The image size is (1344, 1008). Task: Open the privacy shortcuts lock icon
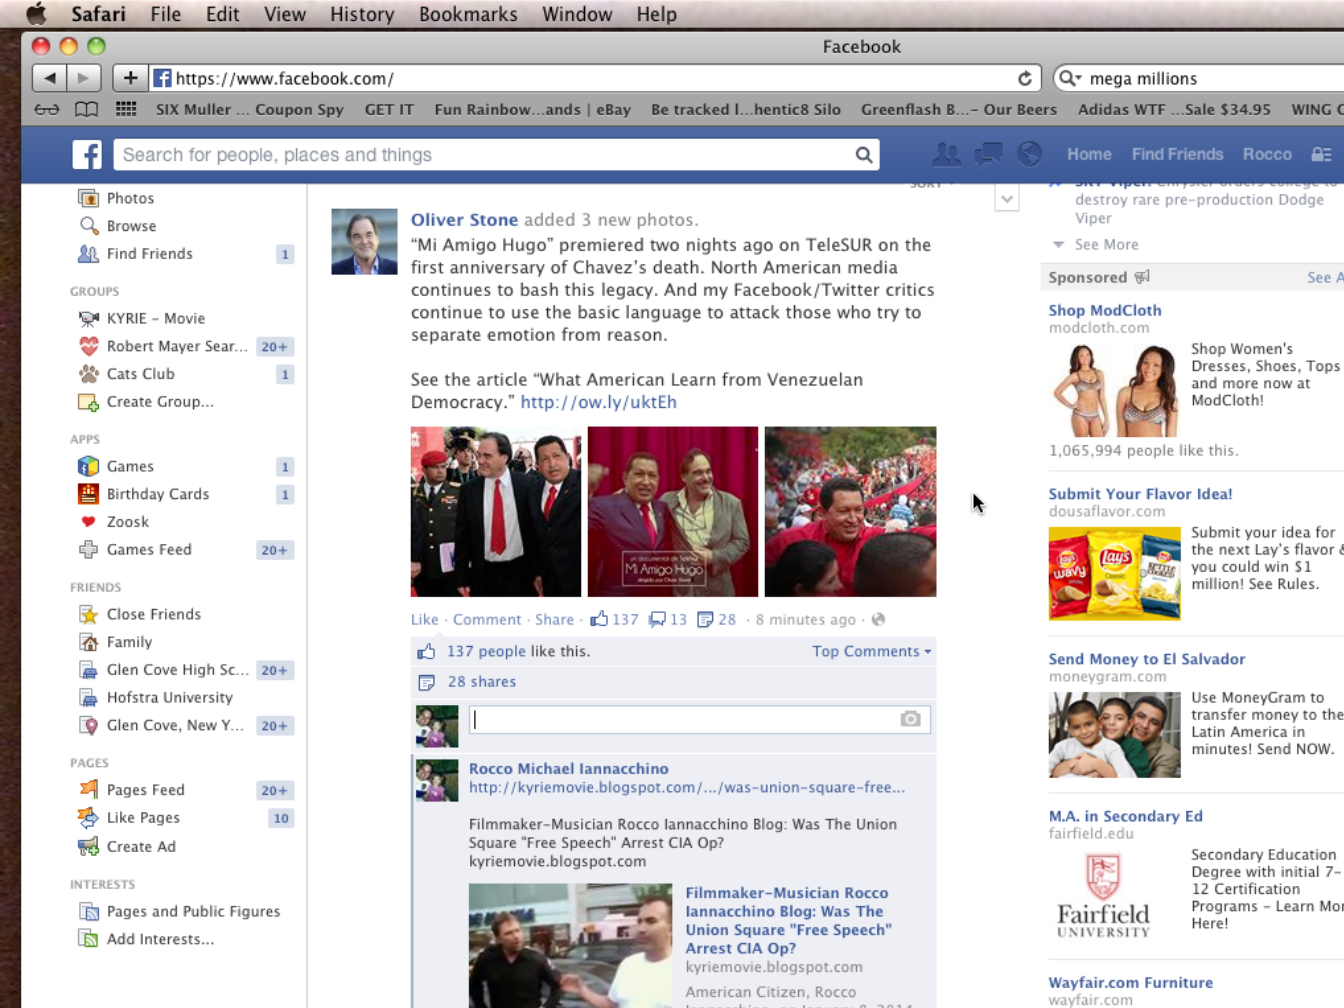tap(1321, 154)
